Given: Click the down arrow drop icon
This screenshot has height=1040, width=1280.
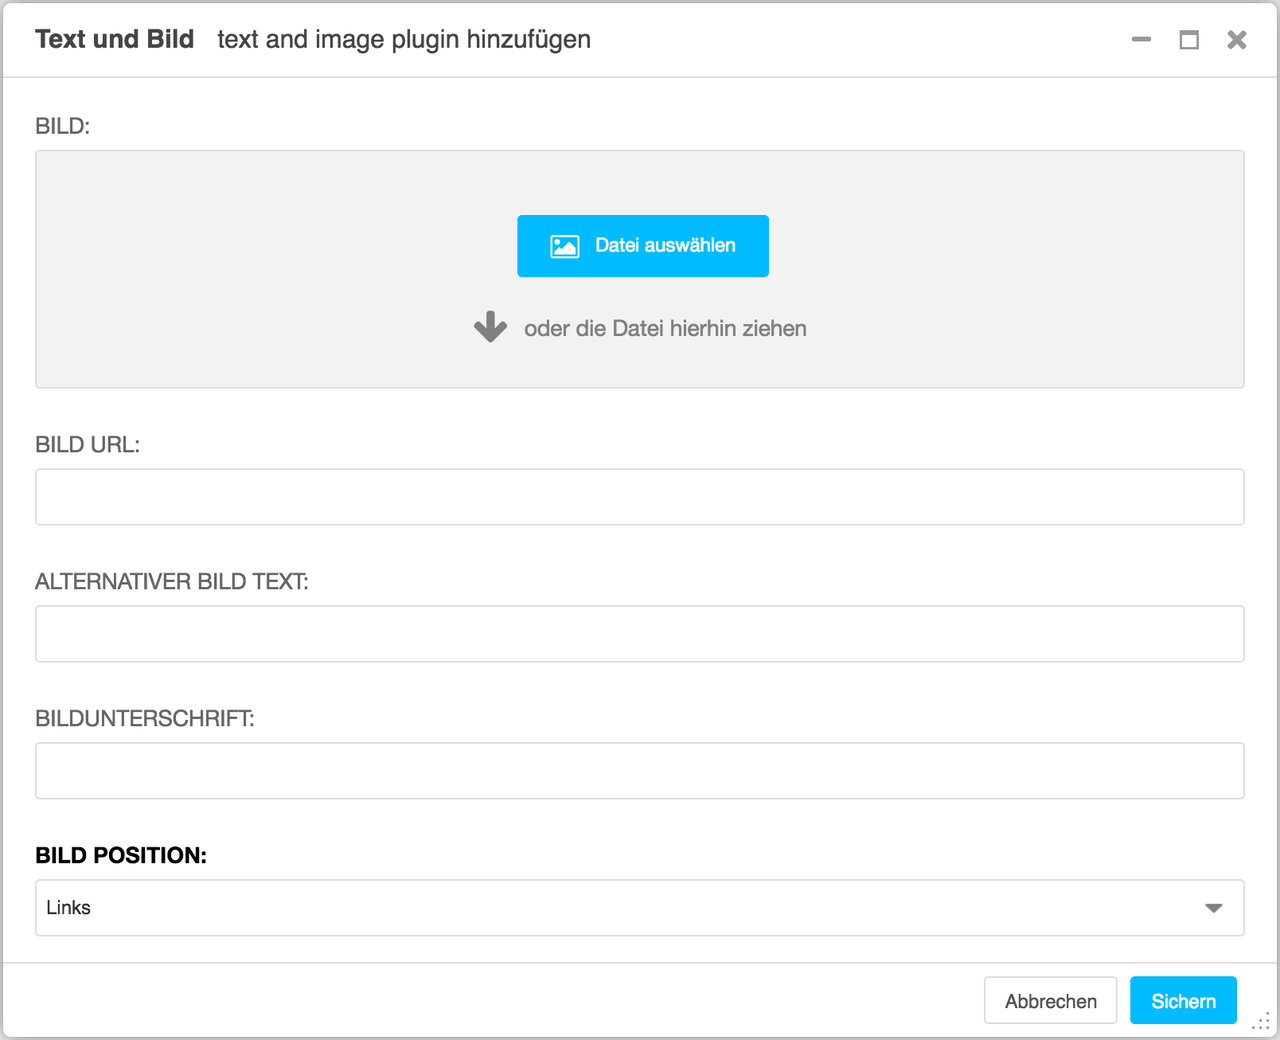Looking at the screenshot, I should (x=490, y=327).
